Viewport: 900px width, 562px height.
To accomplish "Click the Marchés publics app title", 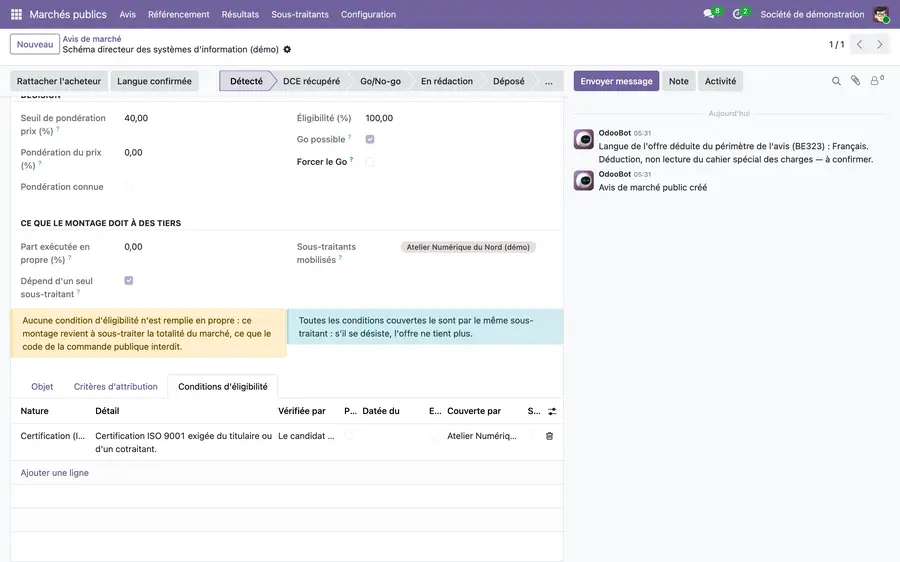I will [x=68, y=14].
